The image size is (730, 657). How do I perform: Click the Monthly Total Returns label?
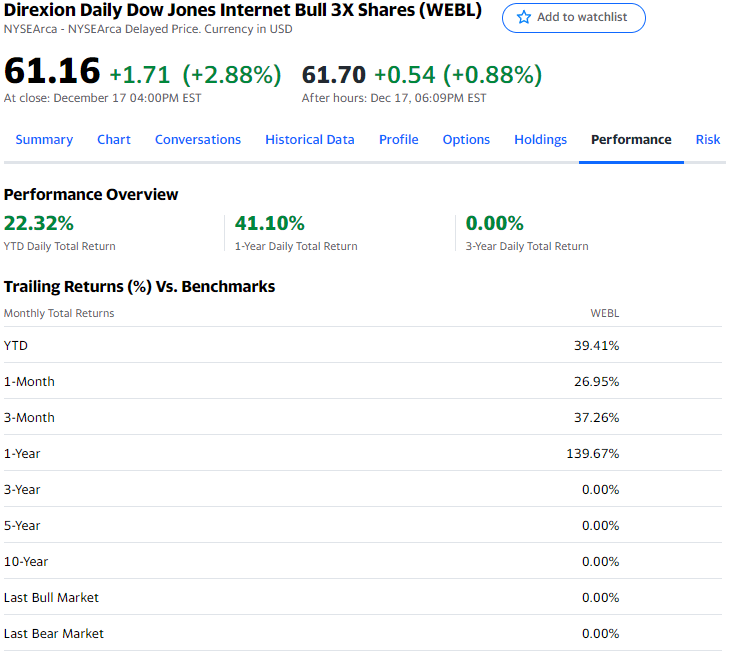(x=59, y=313)
